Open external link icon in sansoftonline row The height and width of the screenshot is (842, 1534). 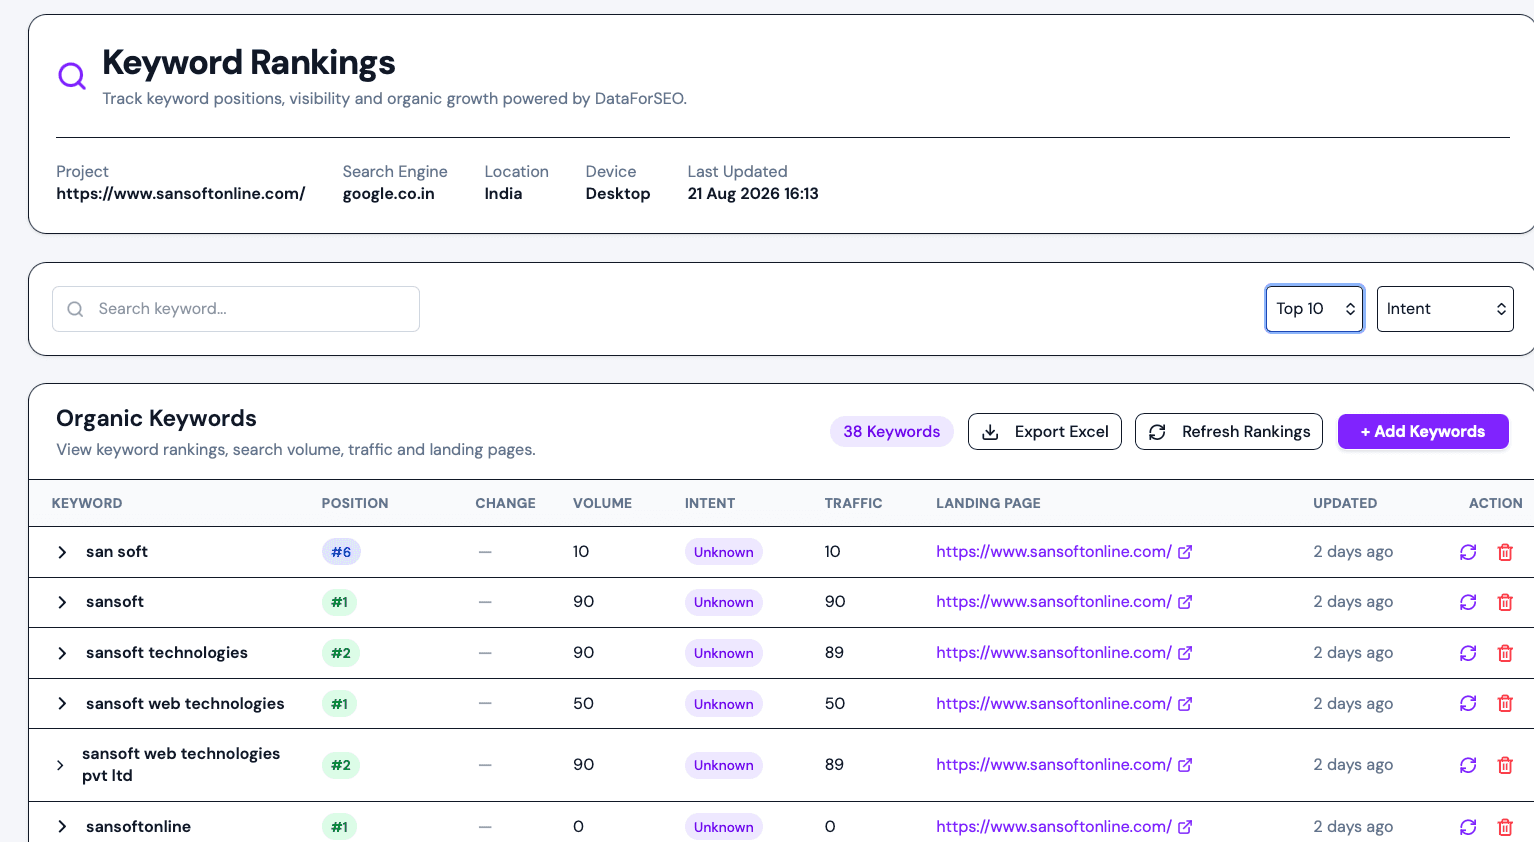point(1185,827)
